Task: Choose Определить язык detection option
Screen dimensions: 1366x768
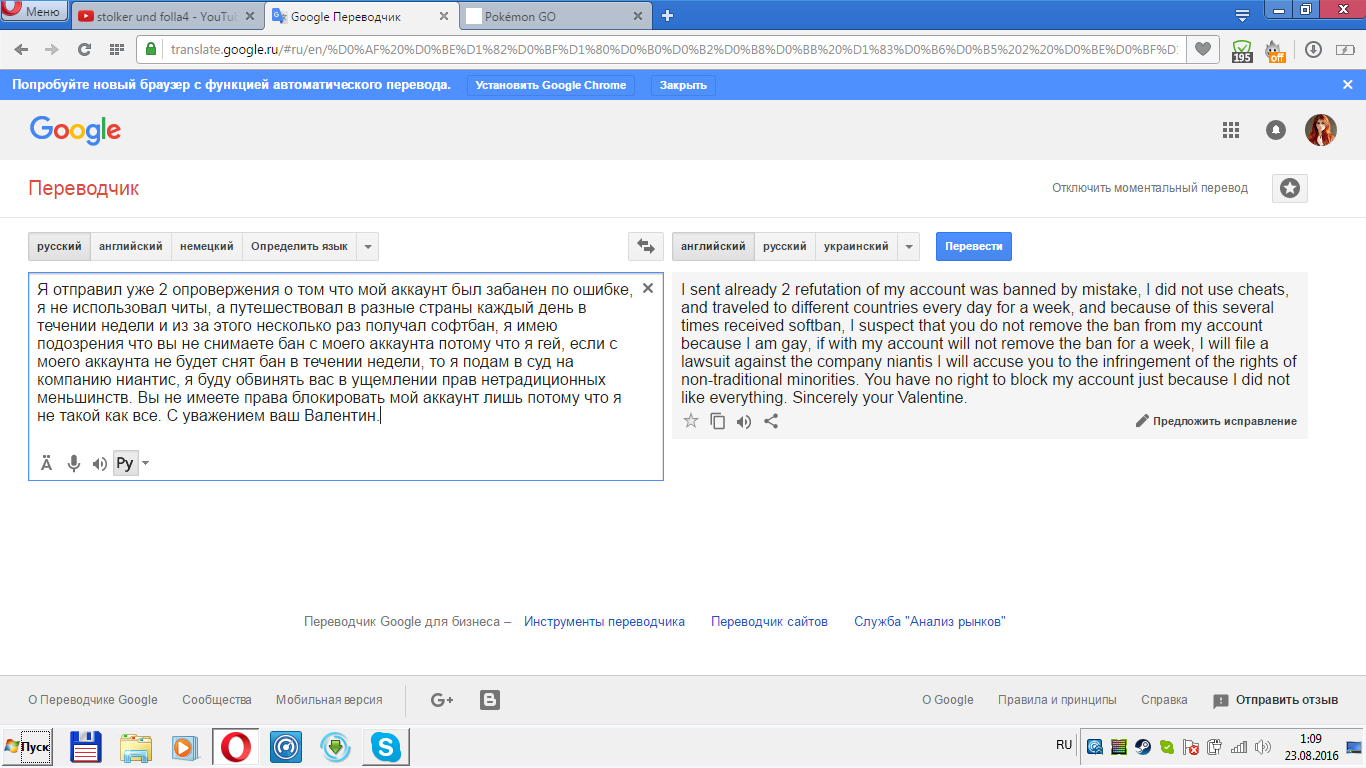Action: (x=299, y=246)
